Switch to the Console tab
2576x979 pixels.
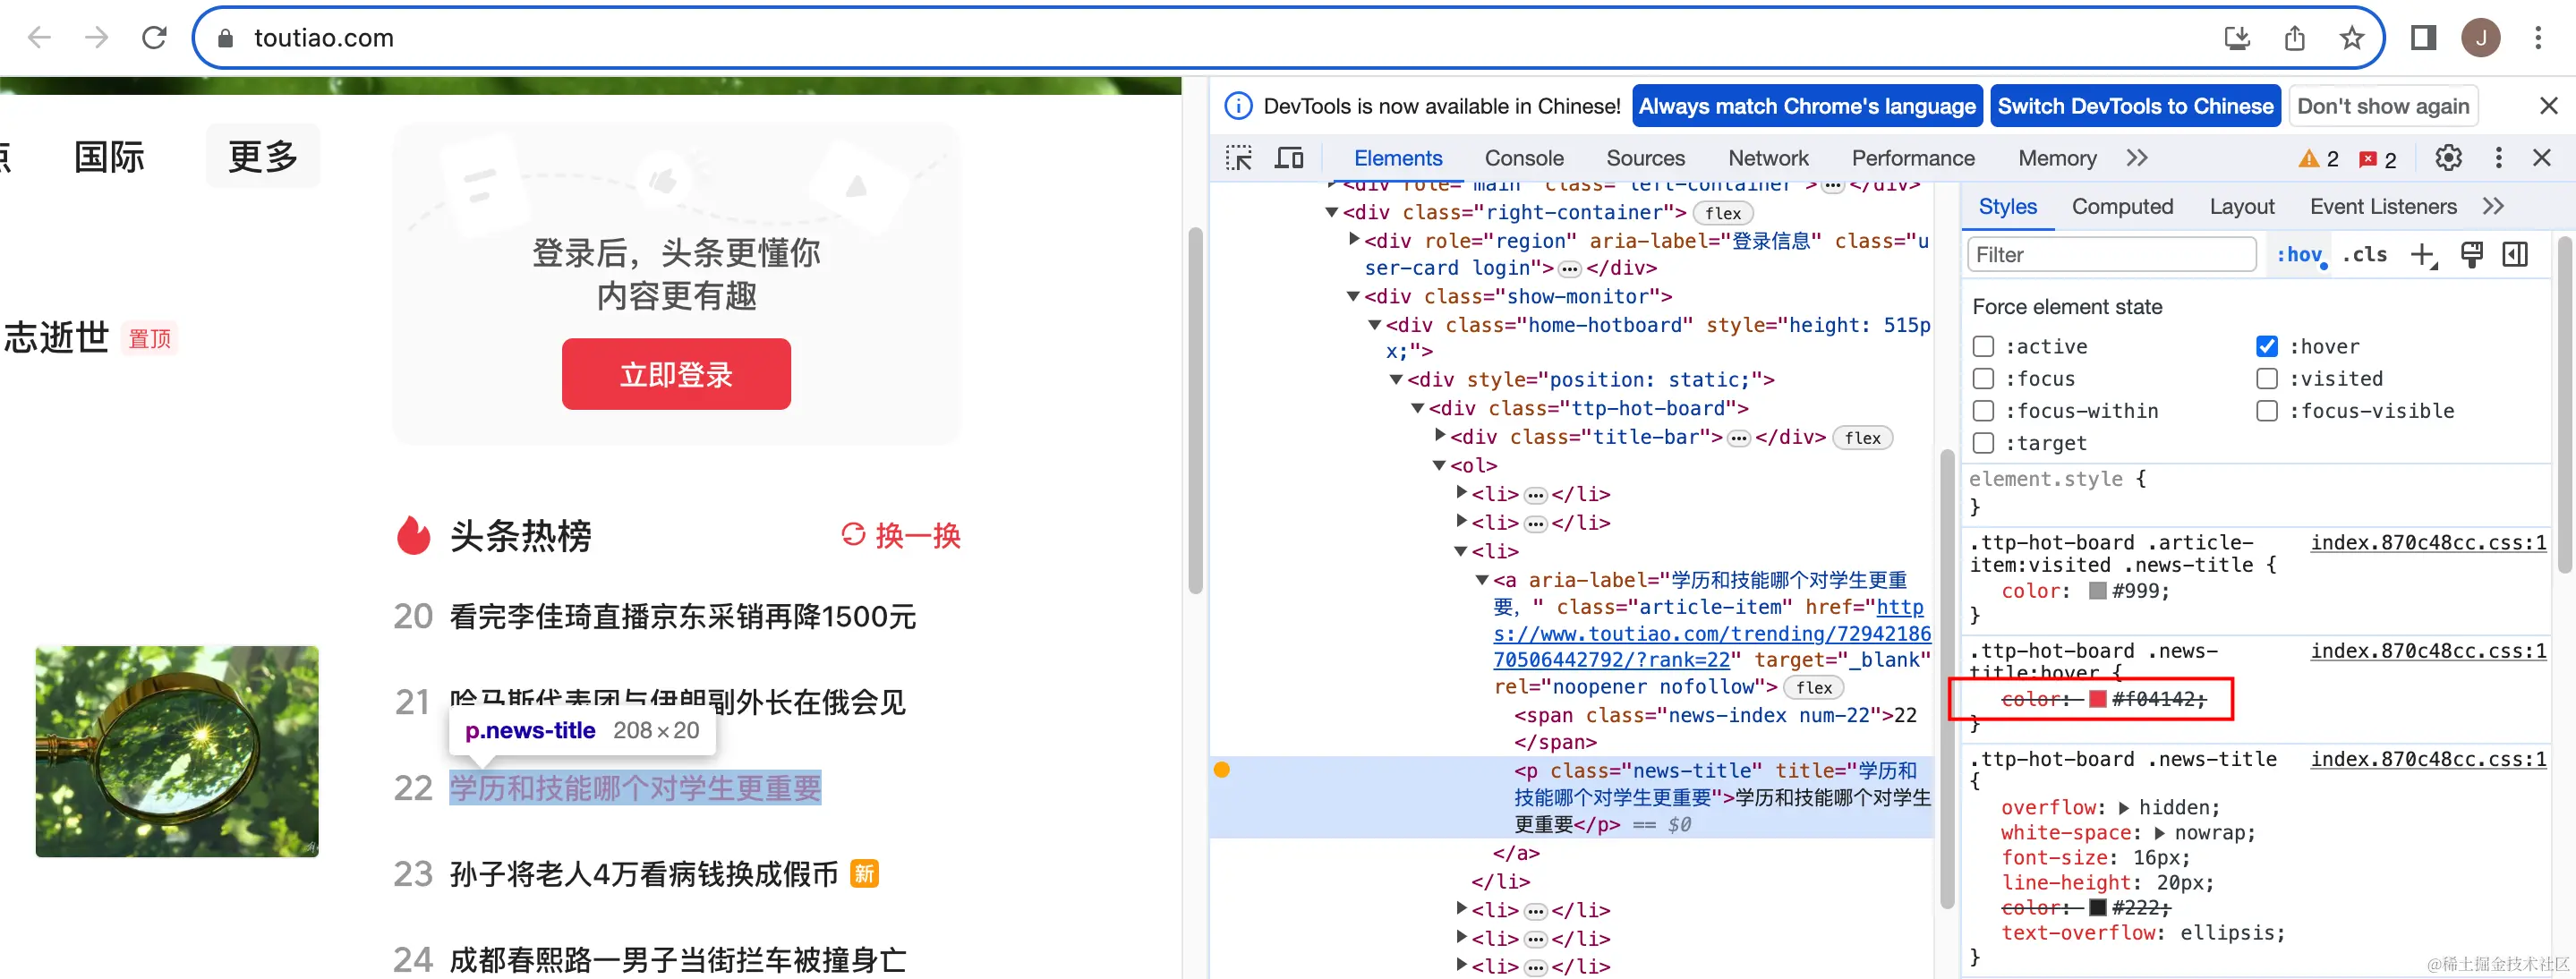pos(1523,158)
